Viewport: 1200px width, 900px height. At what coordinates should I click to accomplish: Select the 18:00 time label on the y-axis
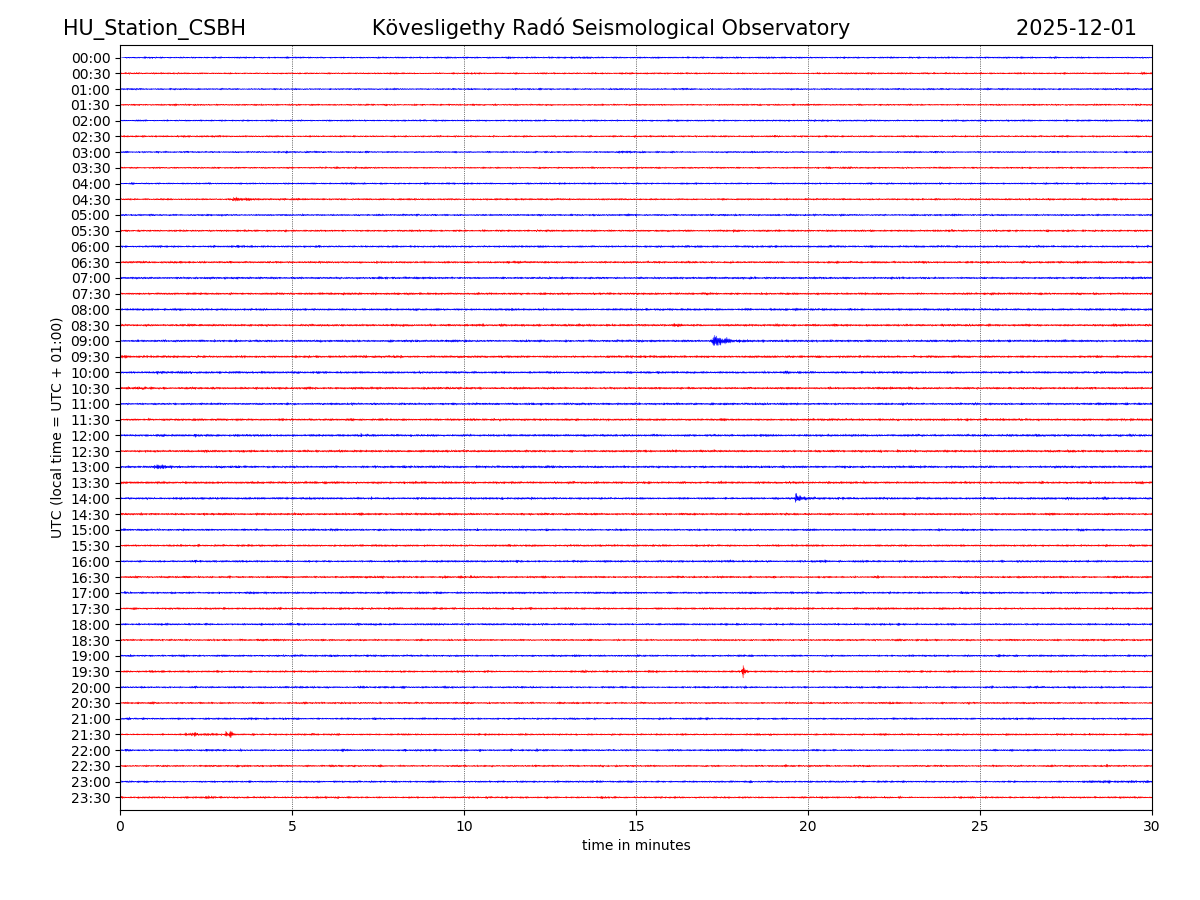click(x=90, y=625)
